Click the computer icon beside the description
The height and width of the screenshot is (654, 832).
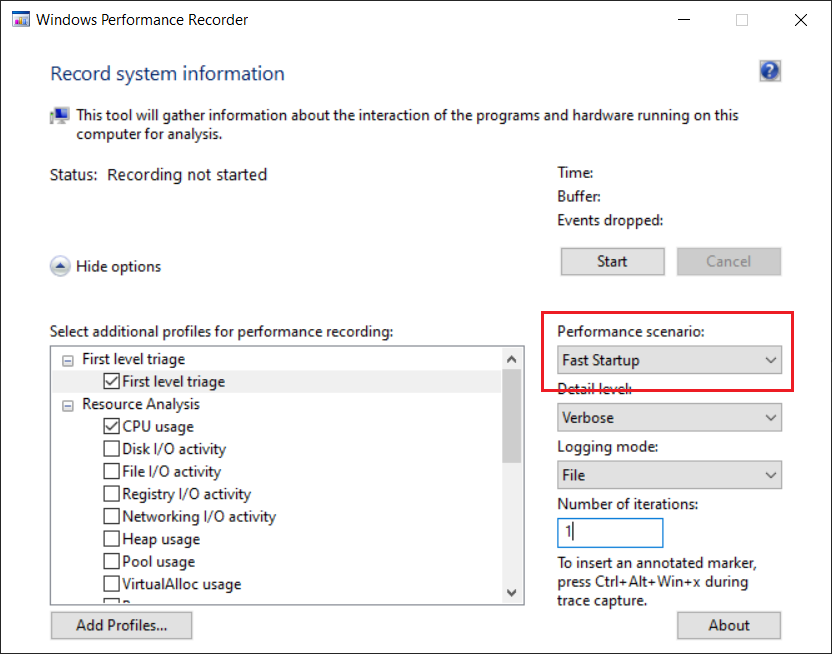[59, 116]
